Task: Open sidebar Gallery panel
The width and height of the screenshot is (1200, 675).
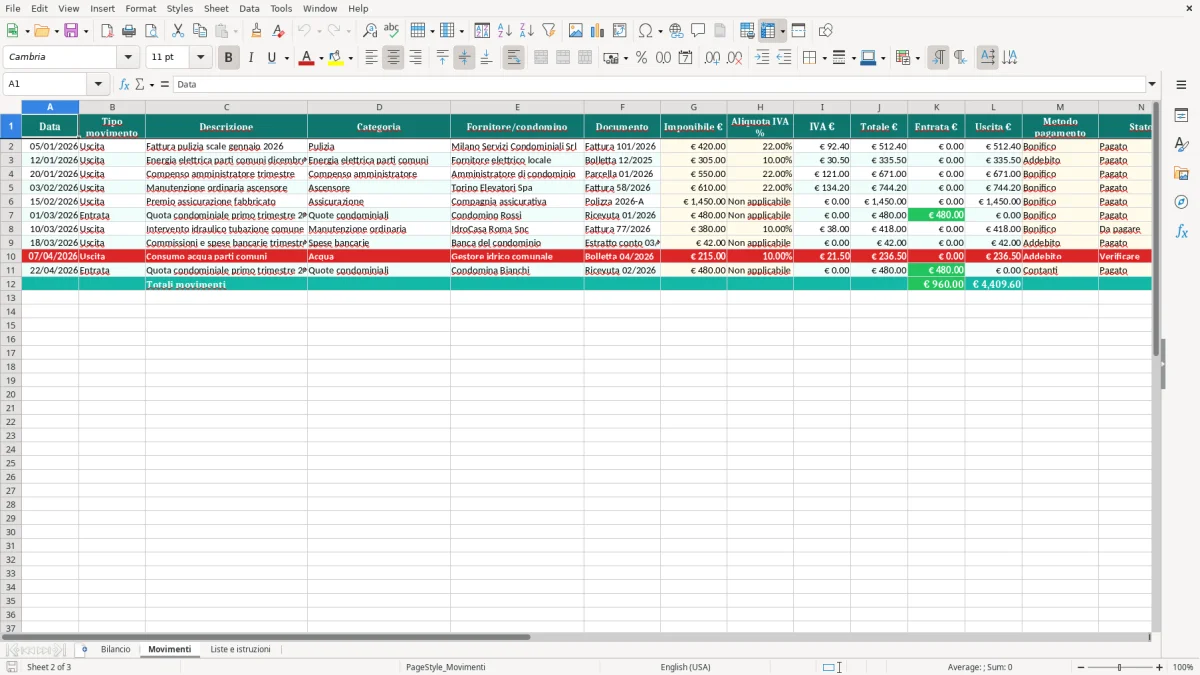Action: pyautogui.click(x=1181, y=173)
